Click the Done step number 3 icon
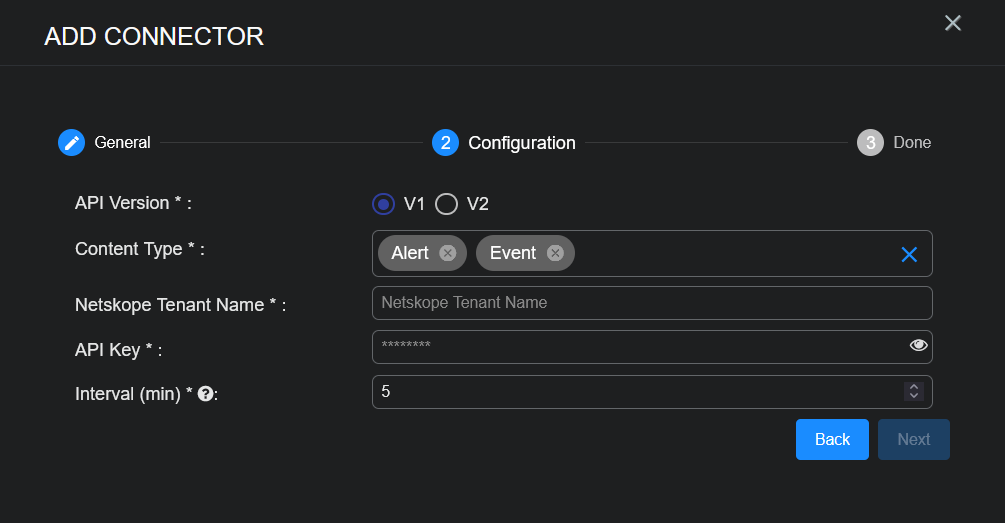1005x523 pixels. [870, 143]
